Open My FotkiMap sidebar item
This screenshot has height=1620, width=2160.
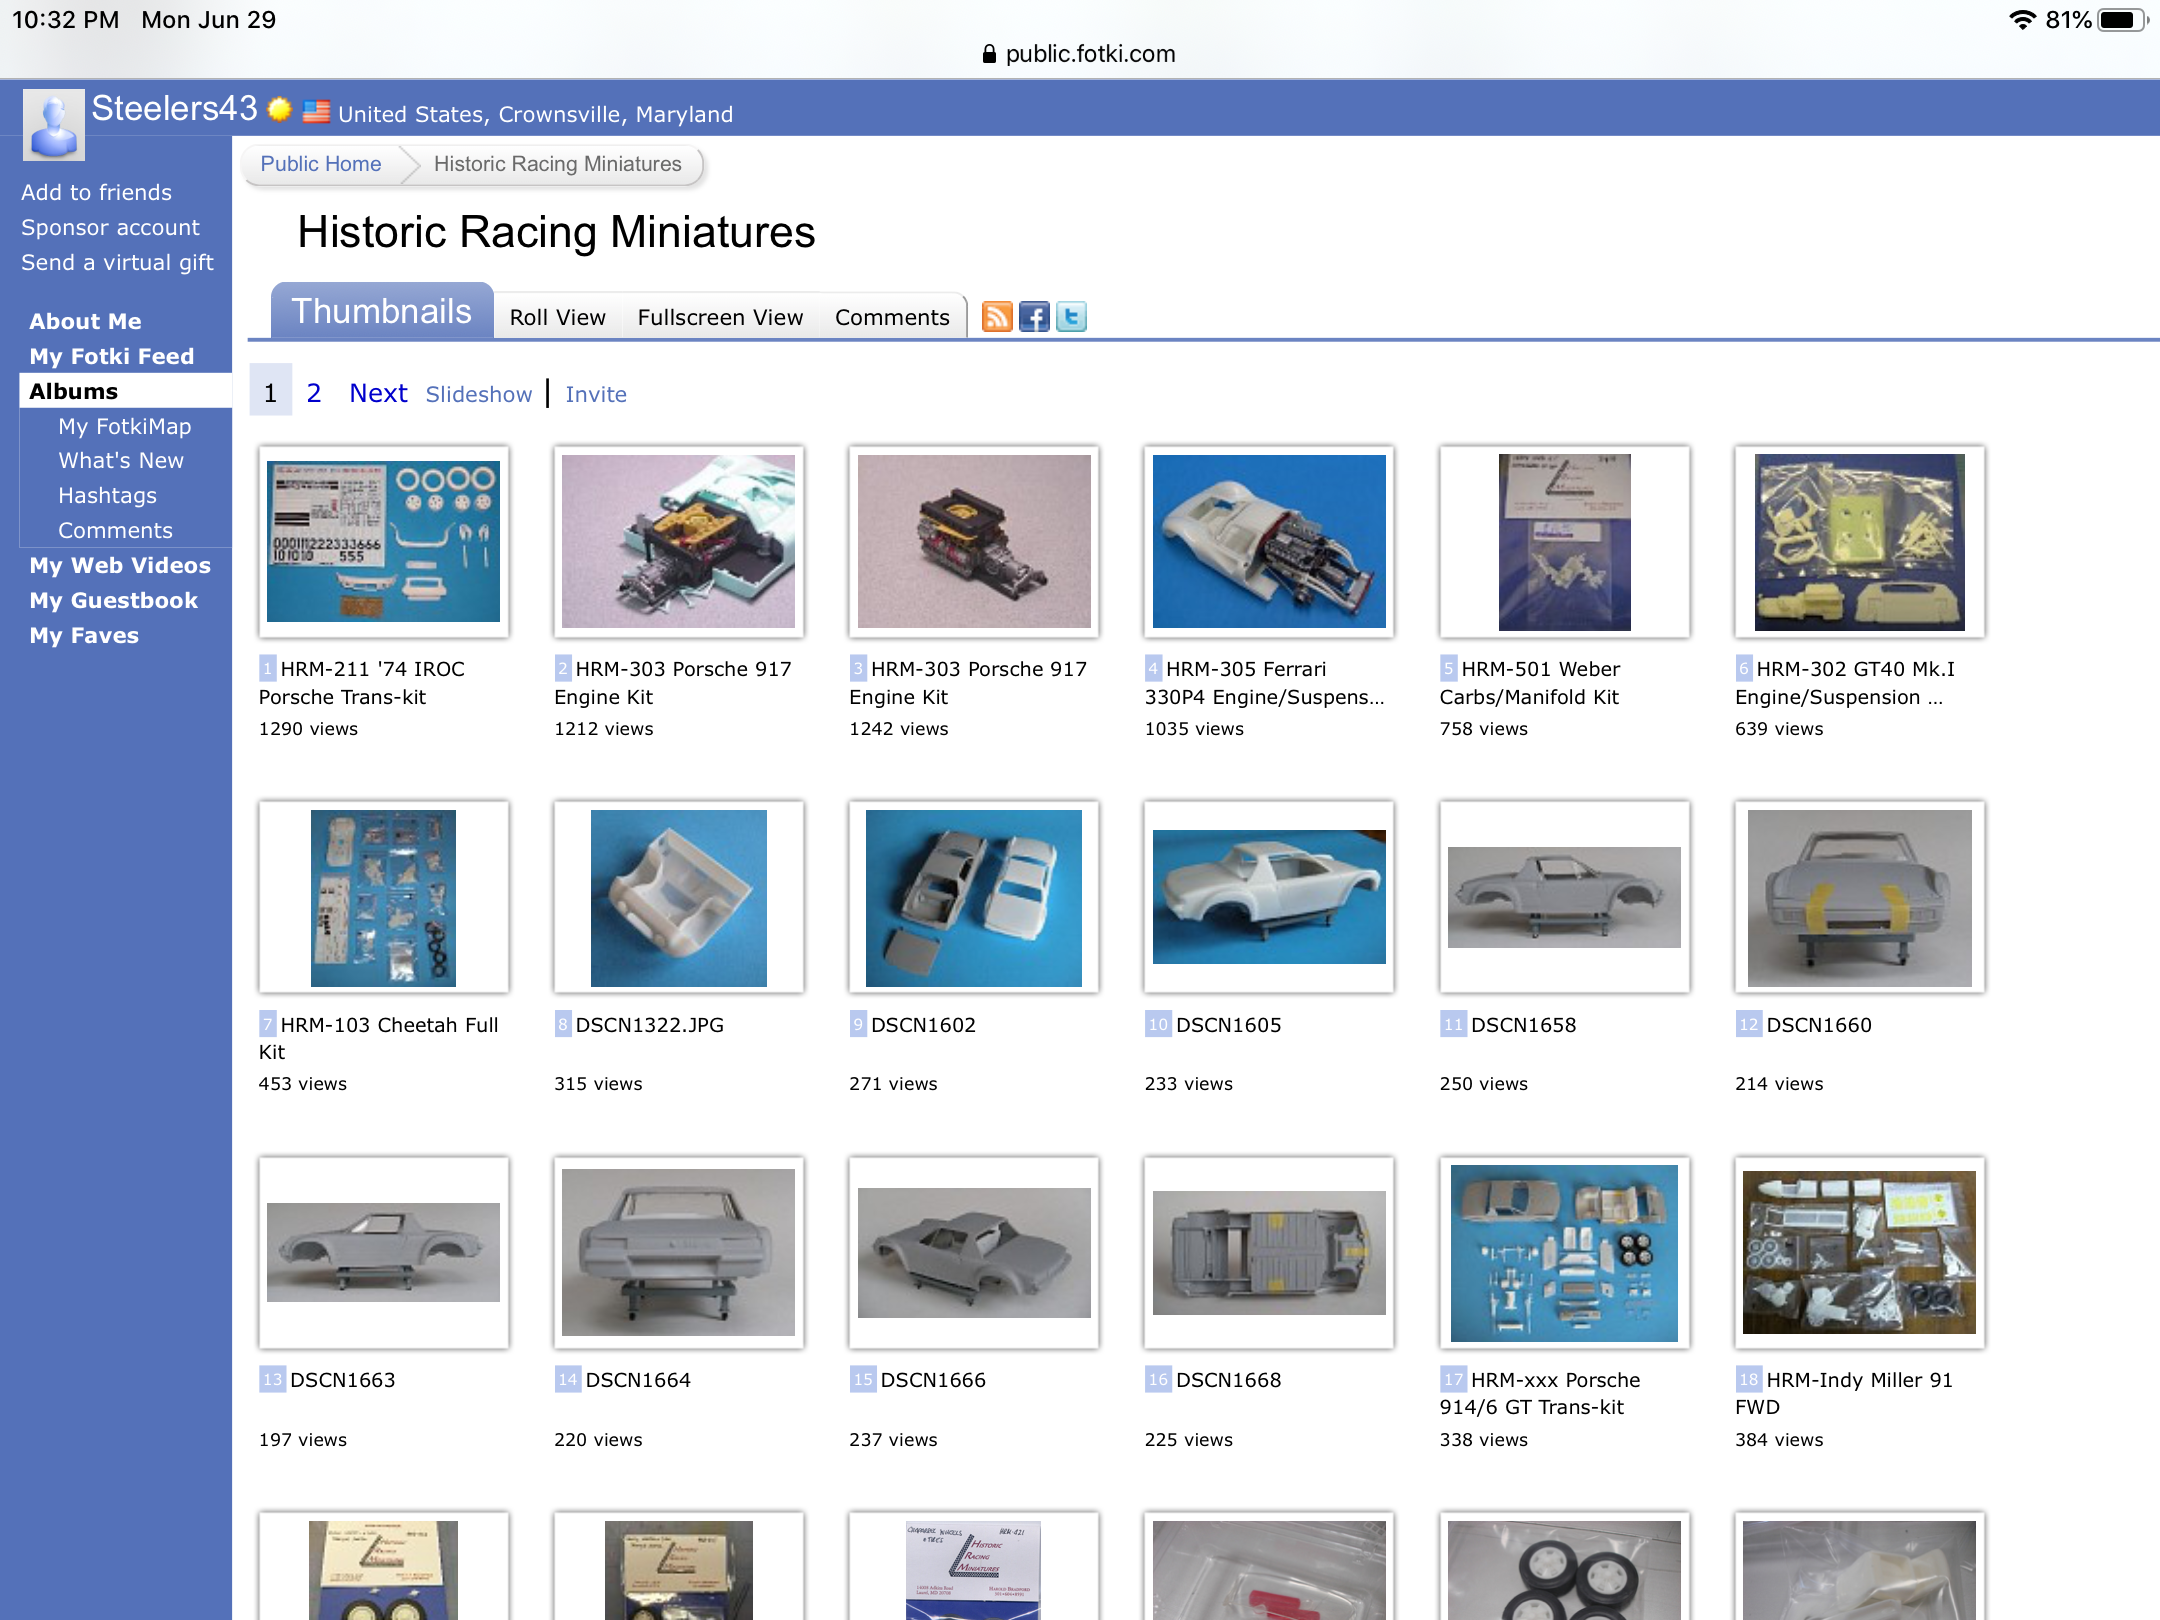coord(124,426)
